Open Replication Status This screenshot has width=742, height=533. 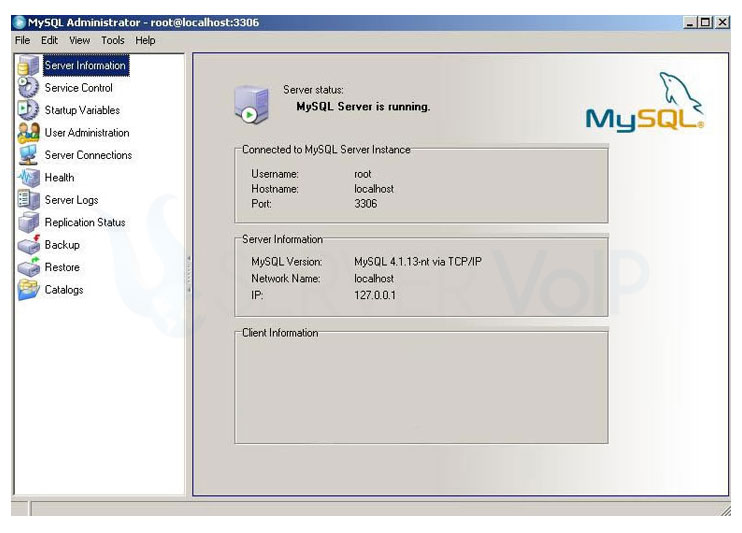pyautogui.click(x=85, y=222)
